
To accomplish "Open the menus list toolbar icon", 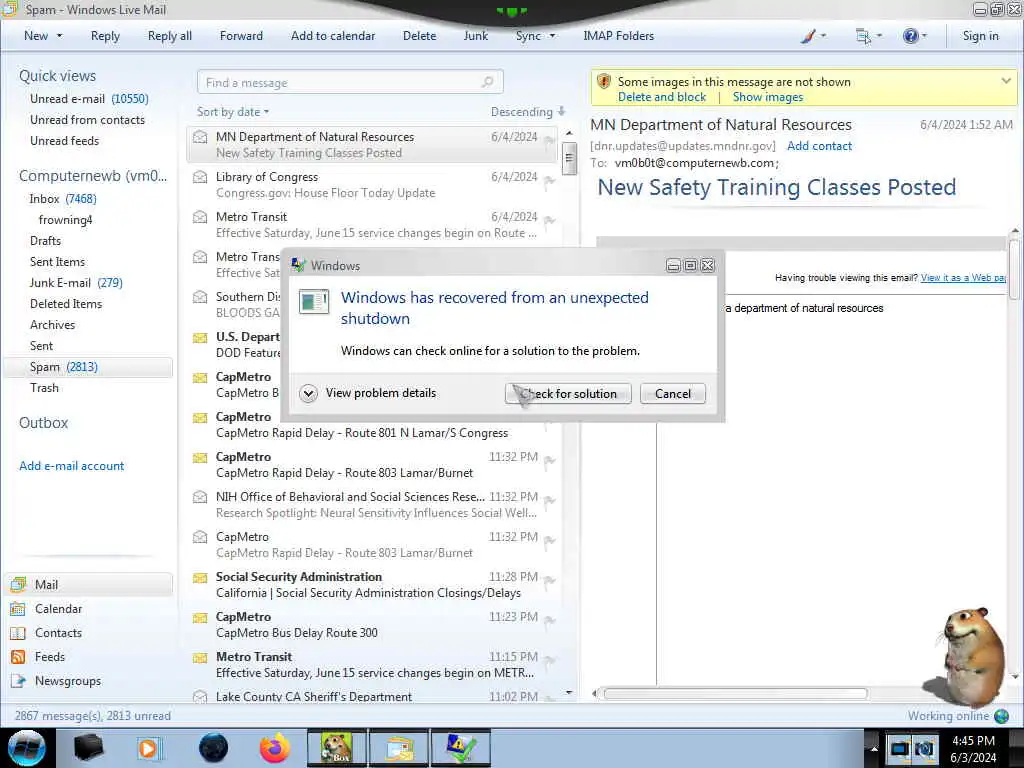I will [x=863, y=36].
